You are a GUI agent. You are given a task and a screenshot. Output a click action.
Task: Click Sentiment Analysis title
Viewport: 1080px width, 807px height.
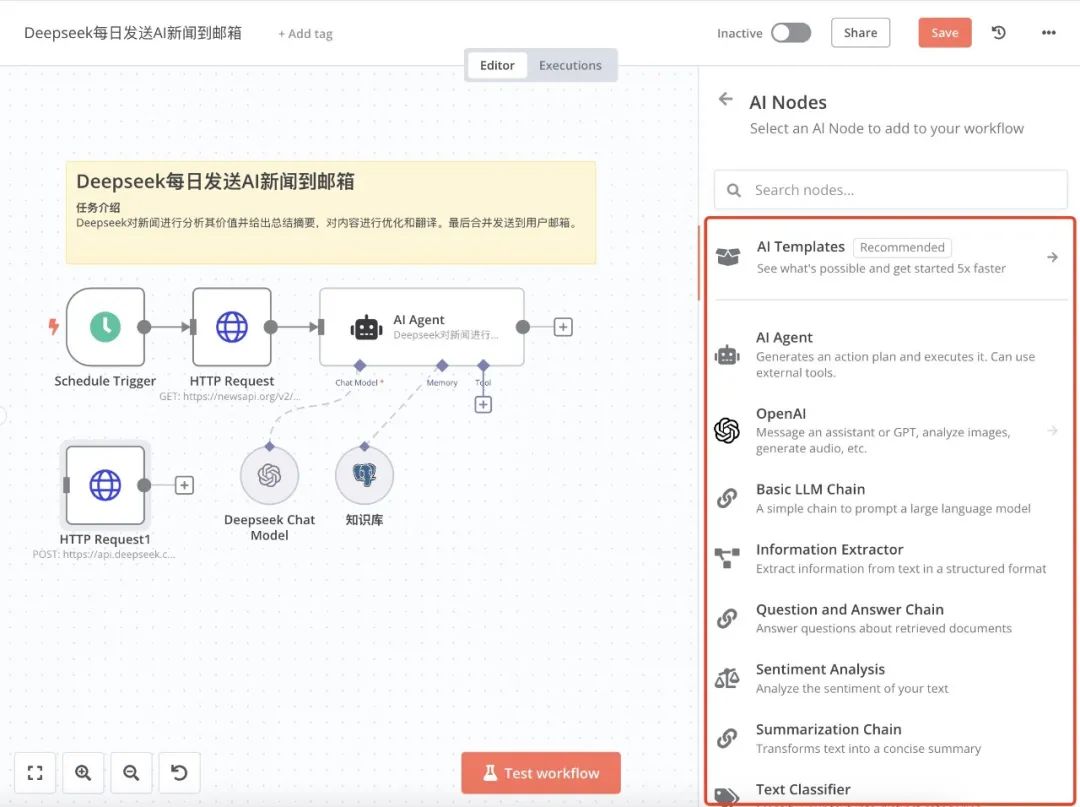820,669
